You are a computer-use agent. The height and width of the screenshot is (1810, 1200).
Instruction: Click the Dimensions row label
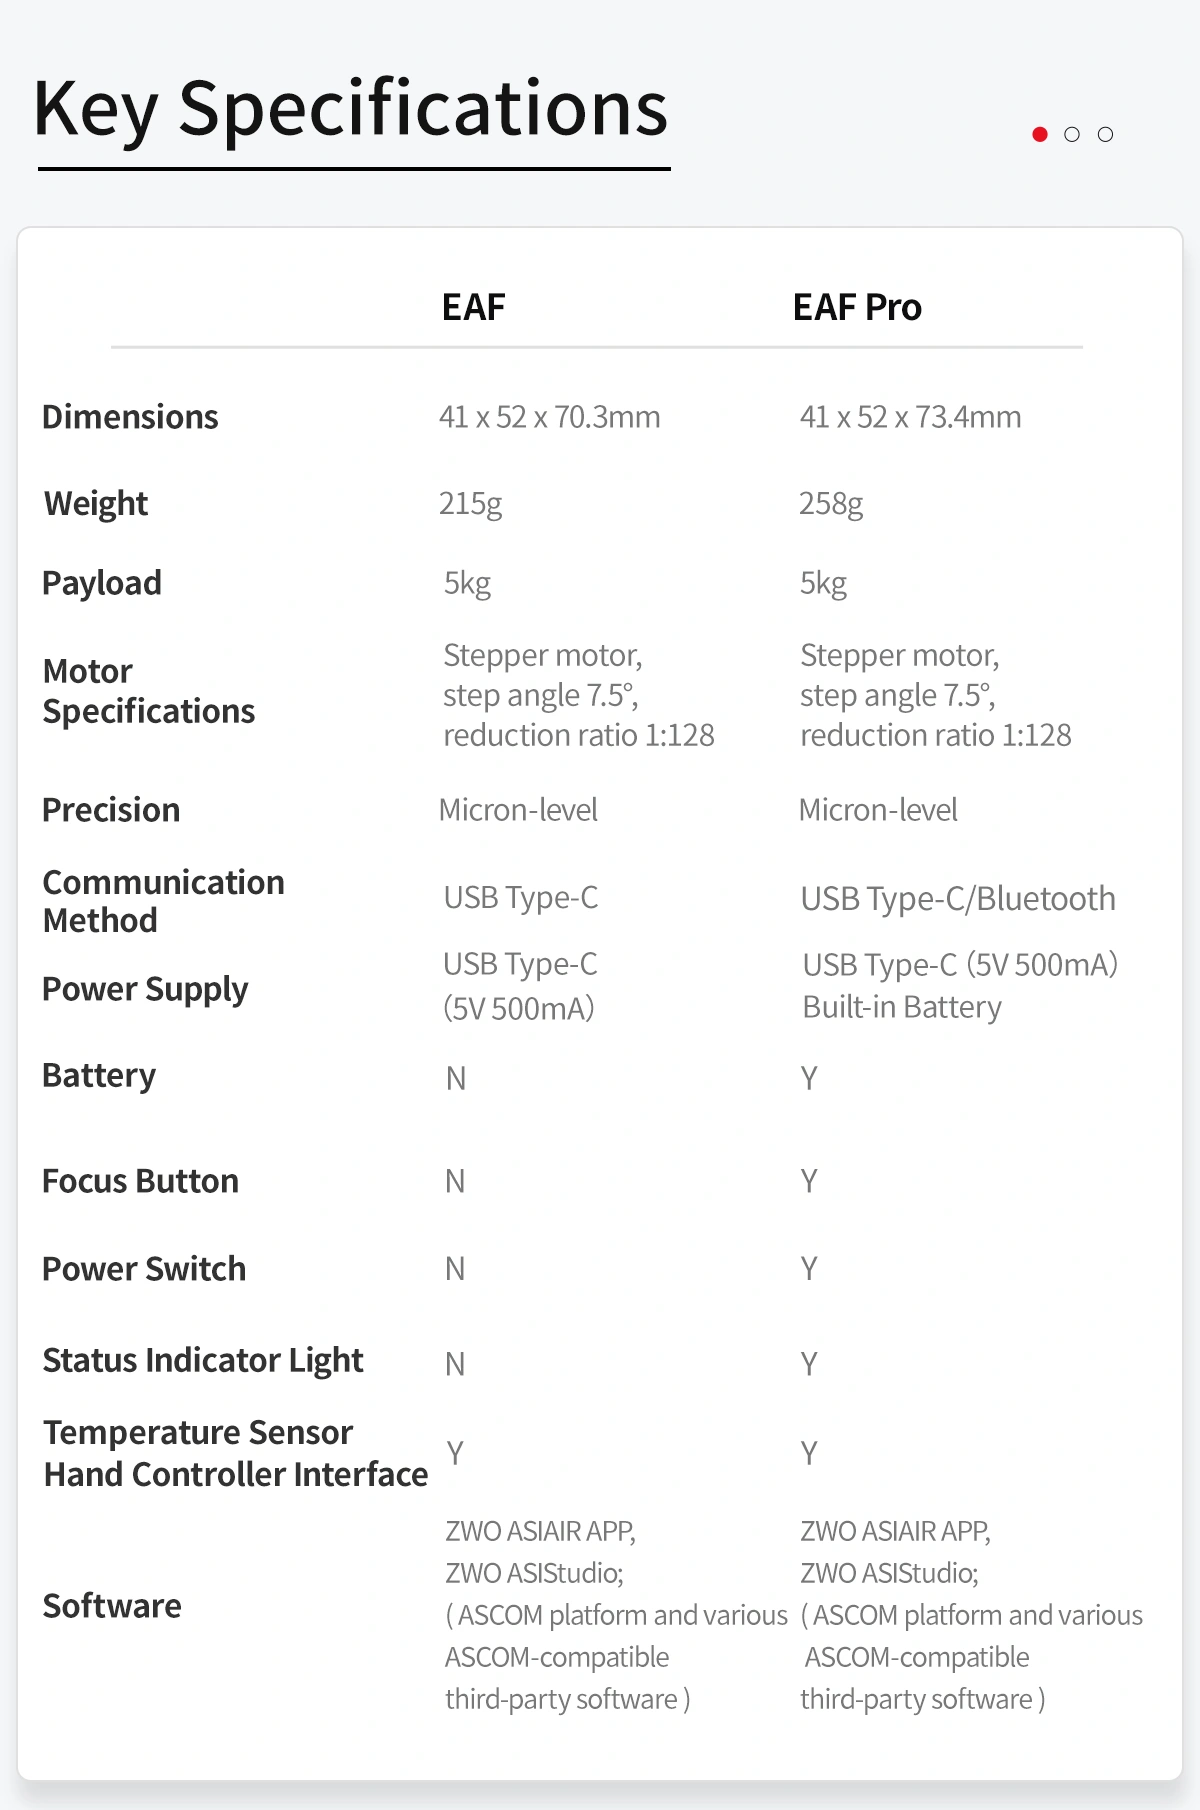point(130,417)
